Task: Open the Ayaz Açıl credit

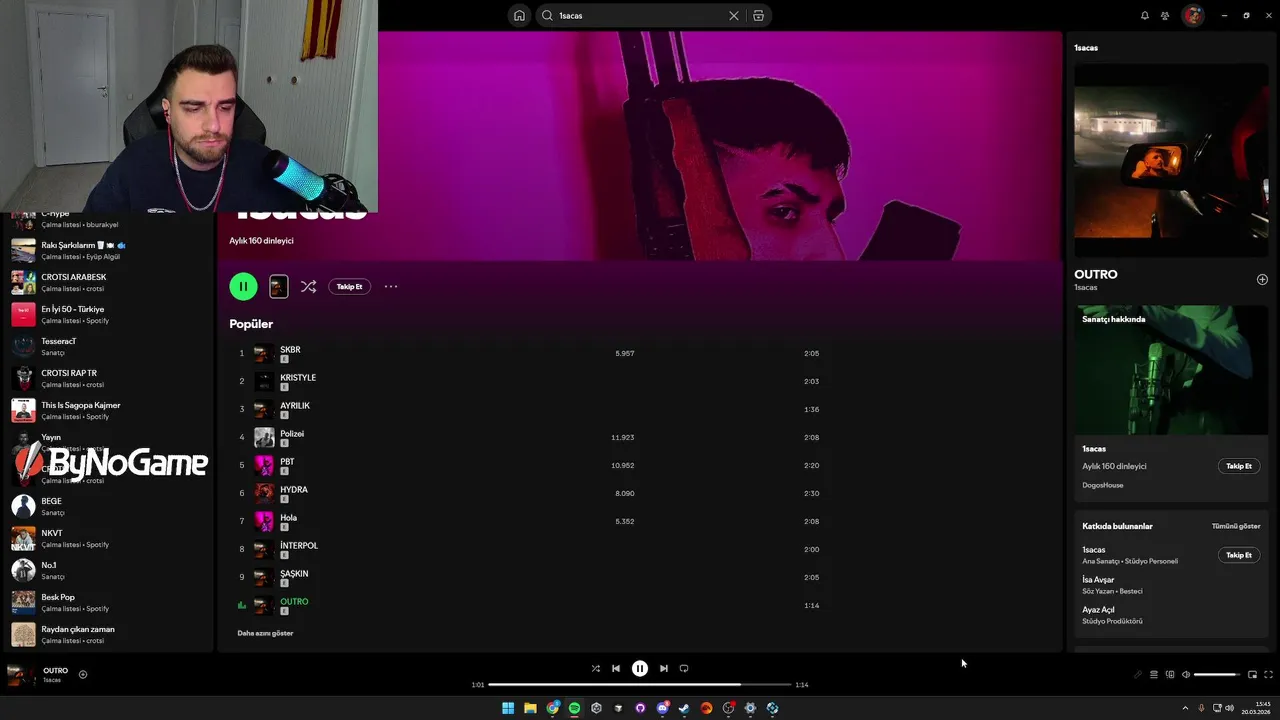Action: tap(1098, 610)
